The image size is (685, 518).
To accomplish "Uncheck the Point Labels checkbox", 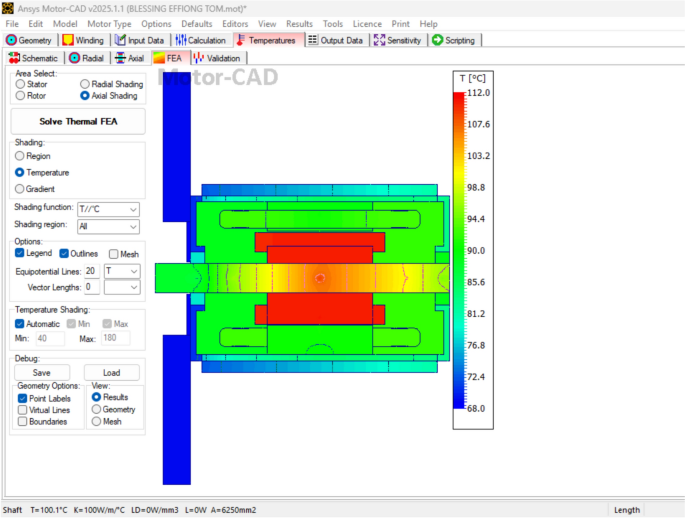I will [22, 398].
